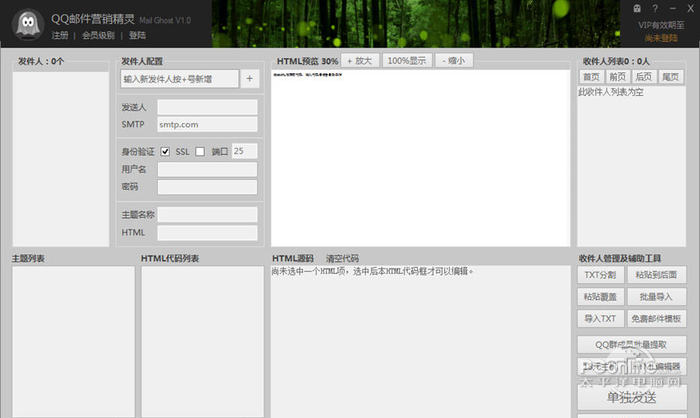Focus the 用户名 username field
Screen dimensions: 700x418
208,169
